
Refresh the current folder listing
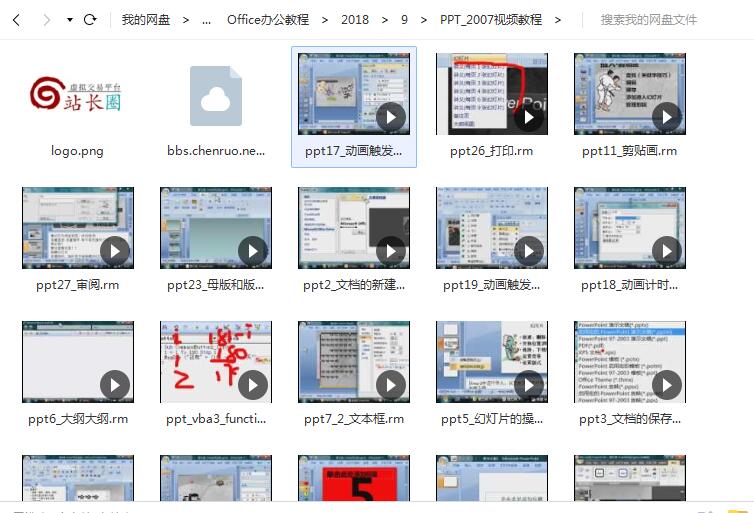[90, 19]
